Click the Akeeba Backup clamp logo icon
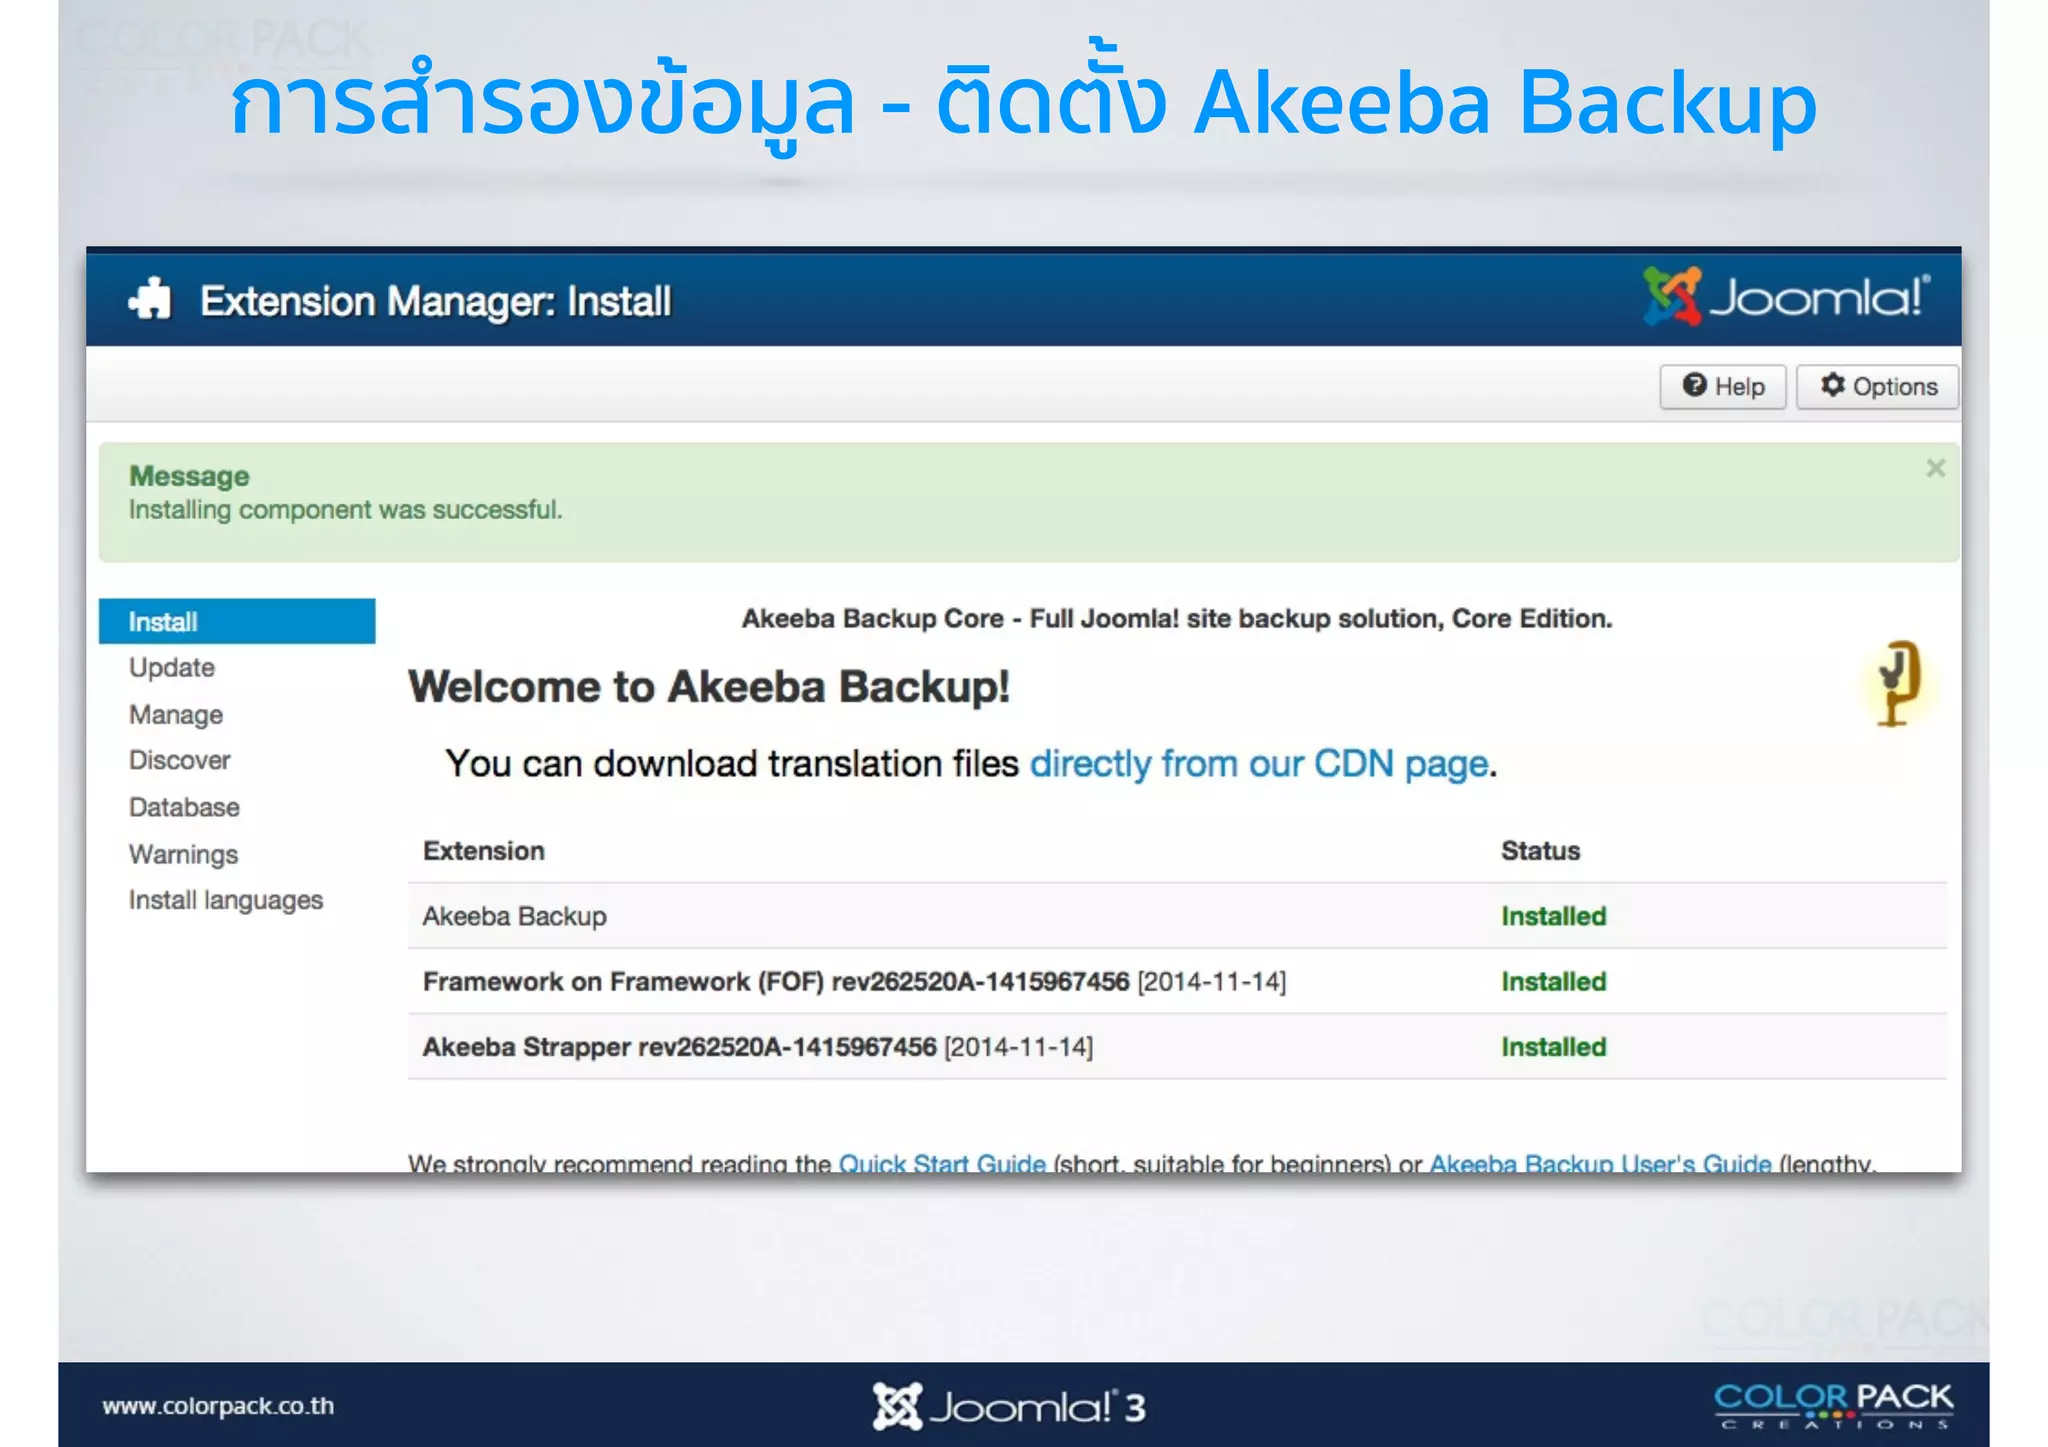 point(1897,683)
